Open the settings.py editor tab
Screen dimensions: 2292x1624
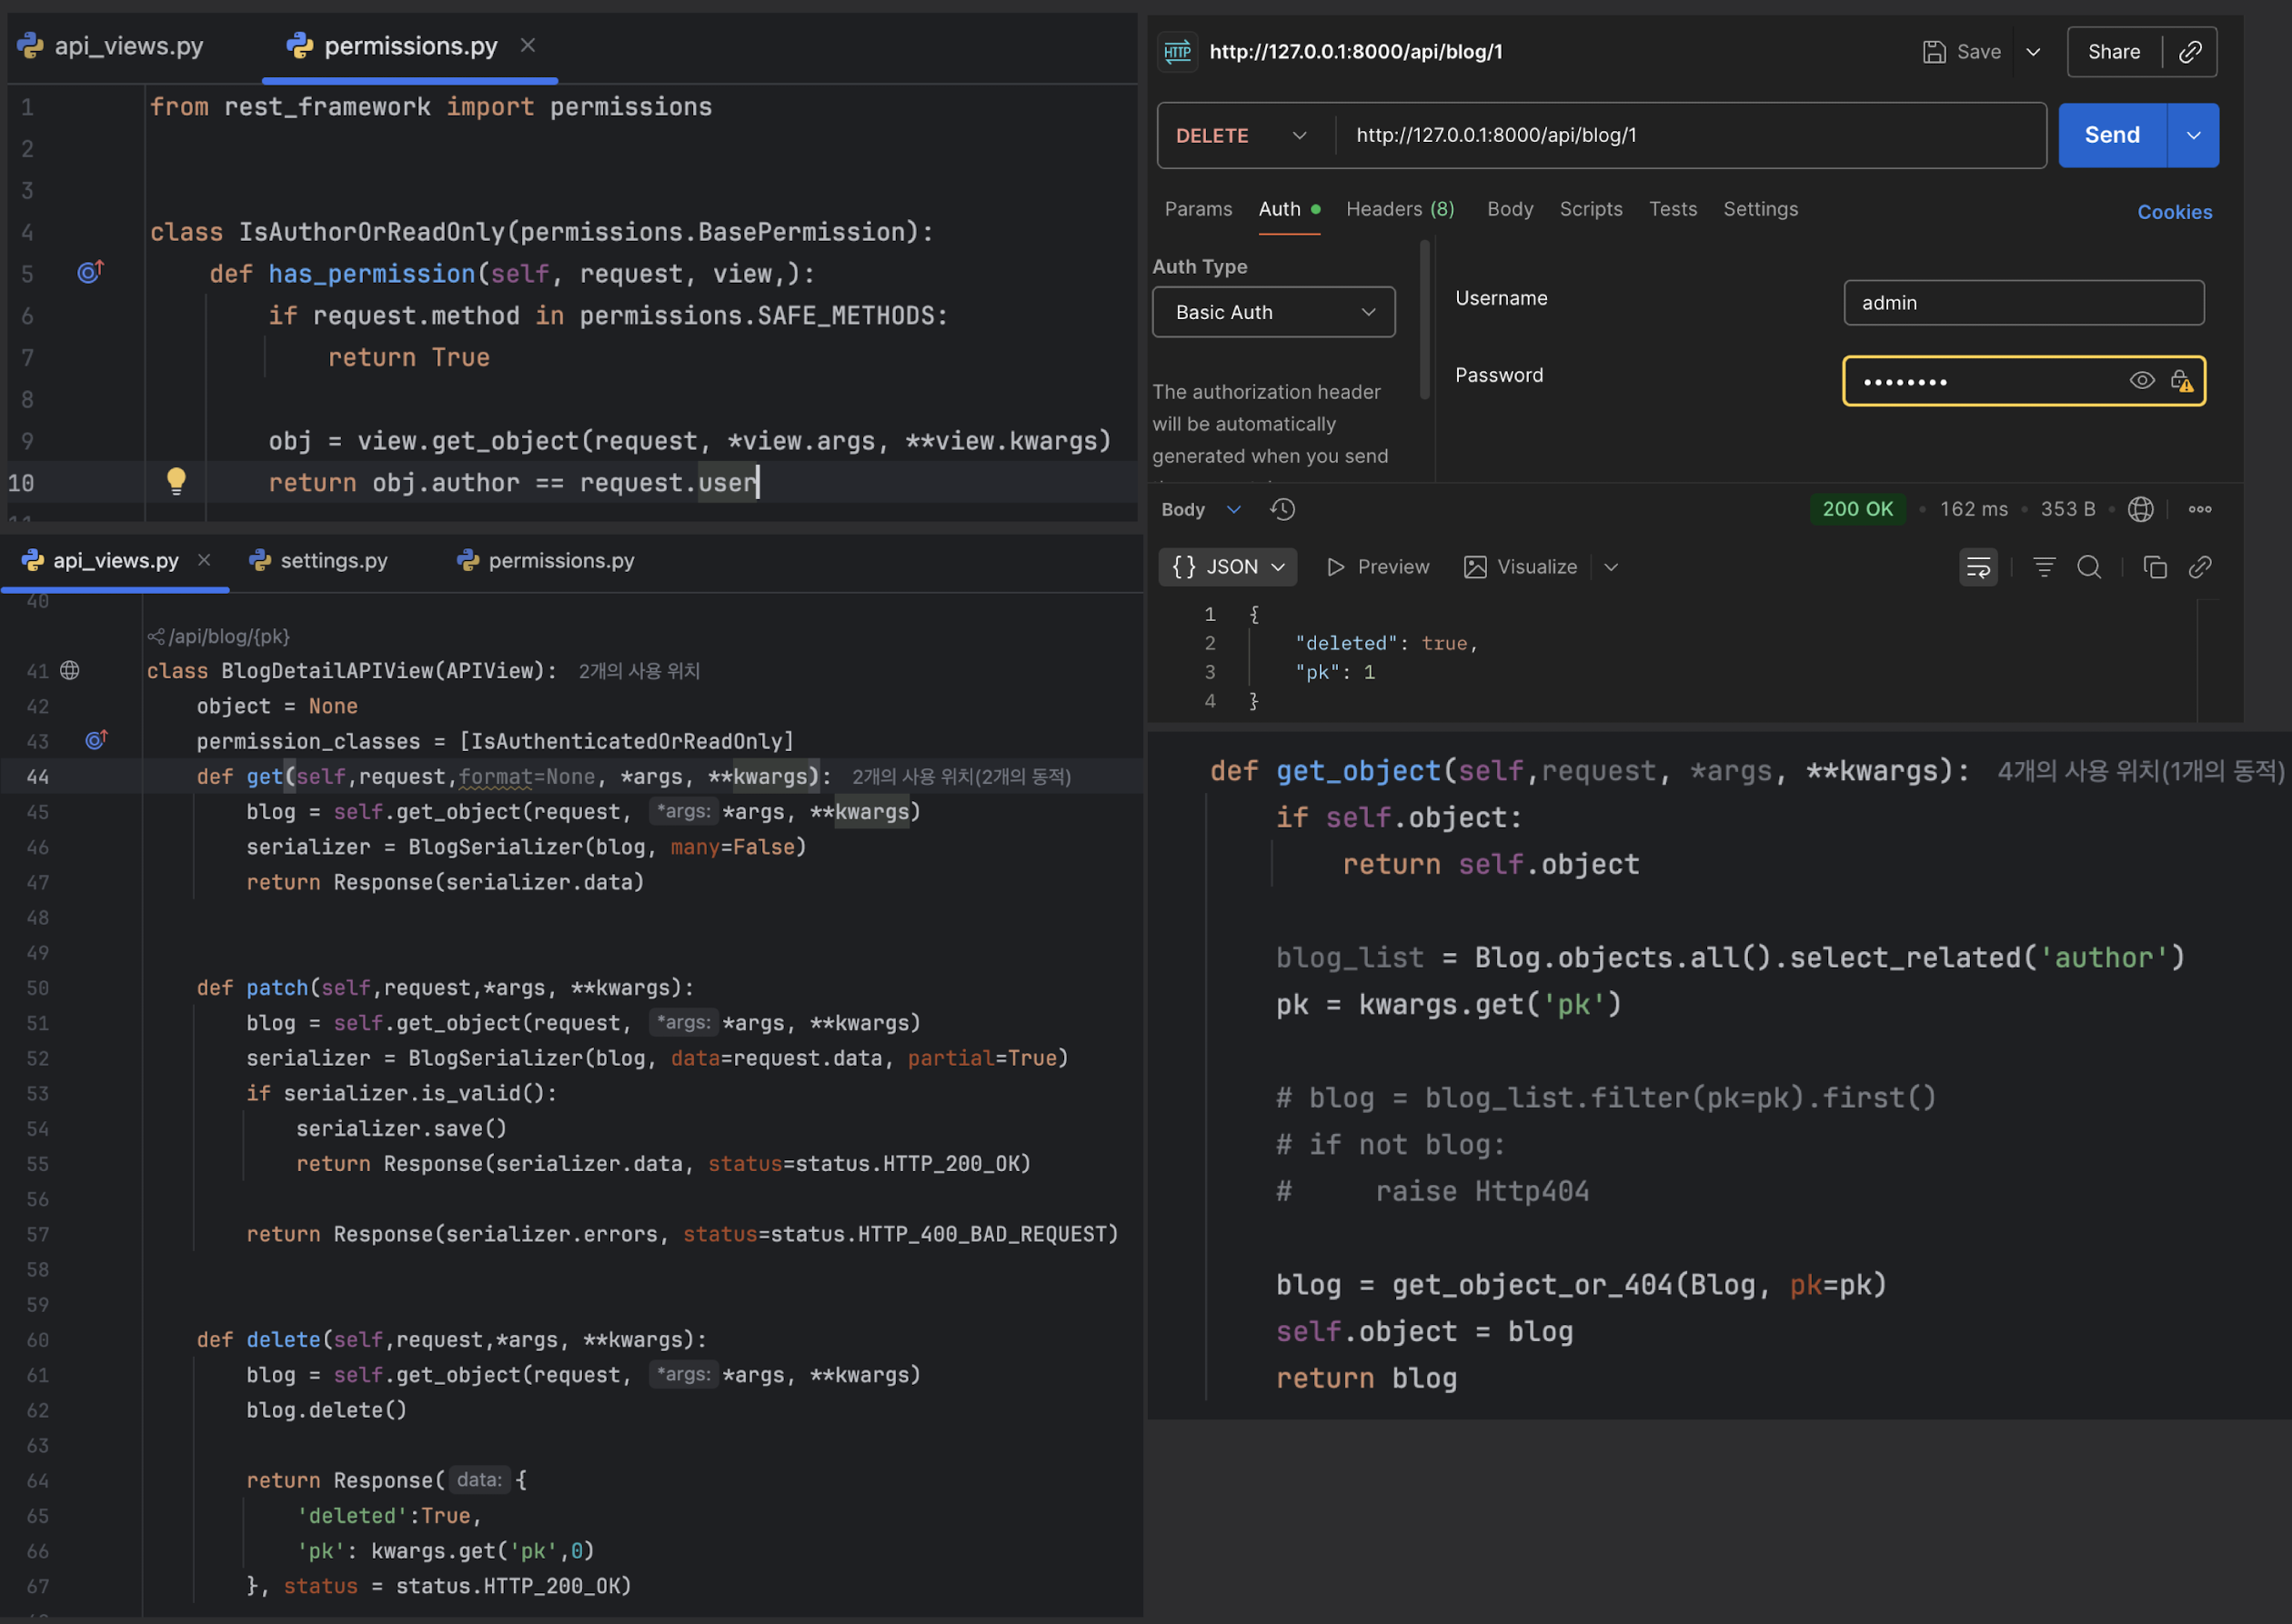point(333,561)
